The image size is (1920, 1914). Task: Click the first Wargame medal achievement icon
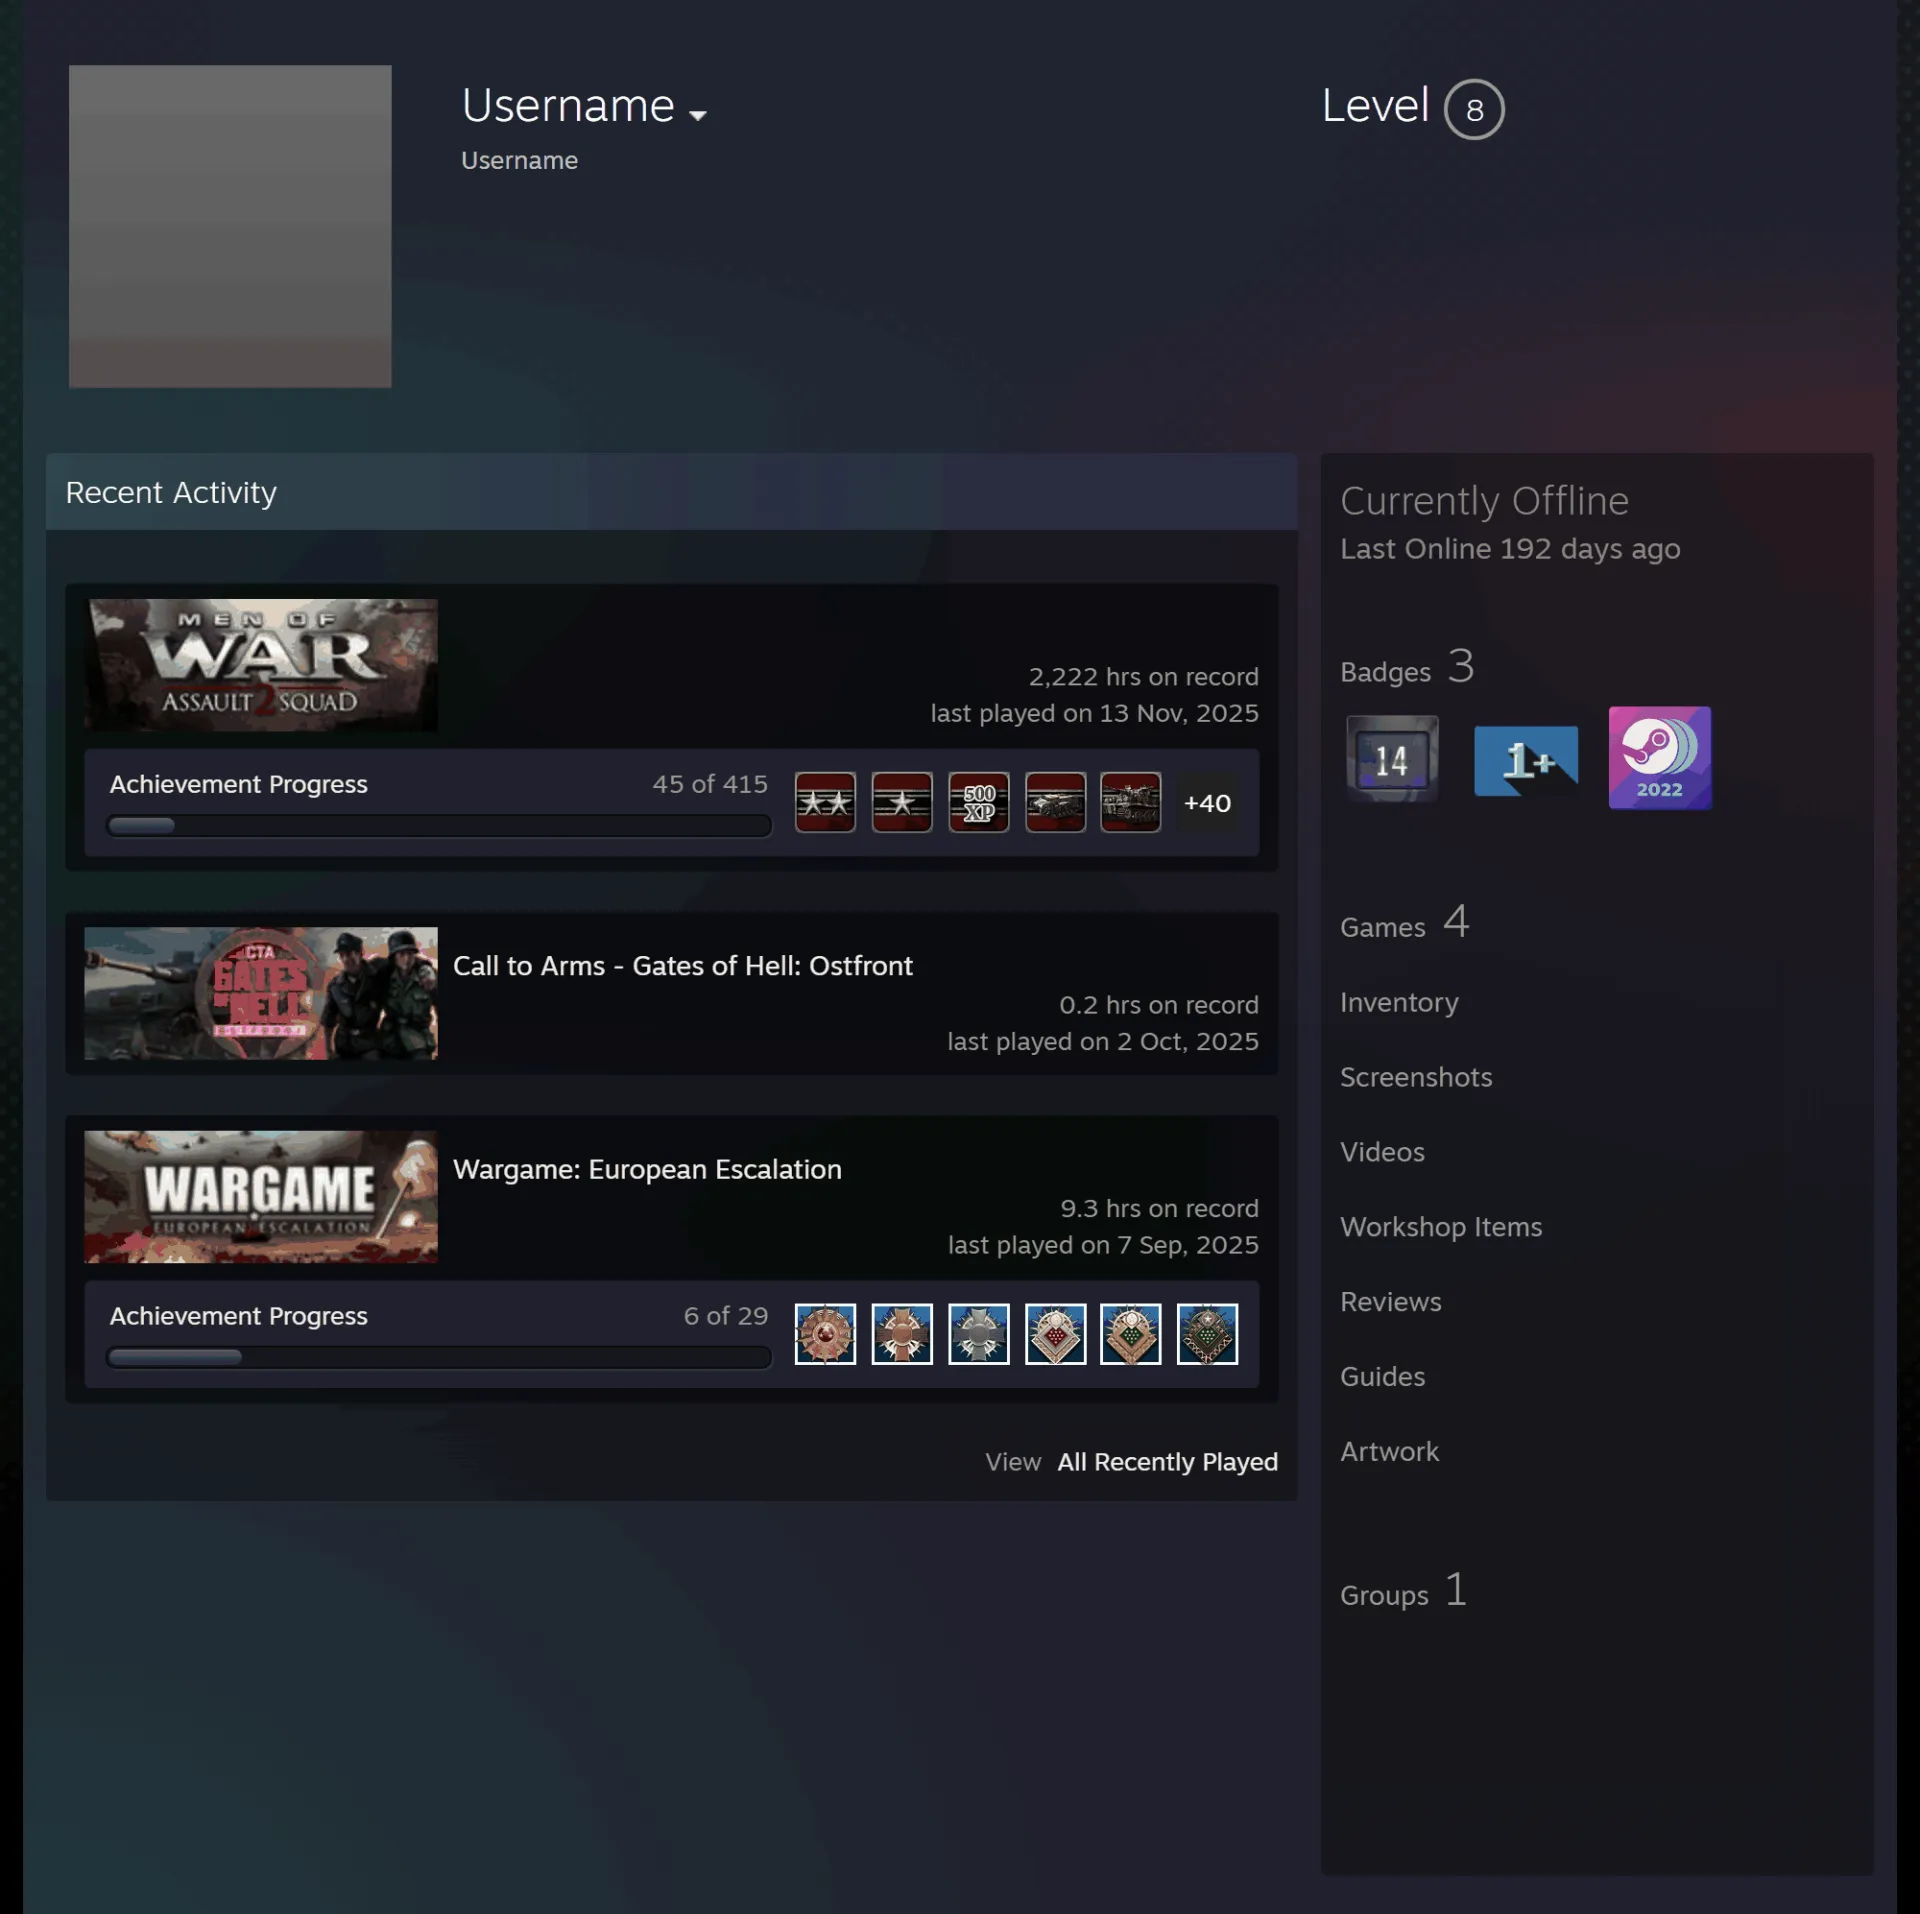pos(825,1333)
